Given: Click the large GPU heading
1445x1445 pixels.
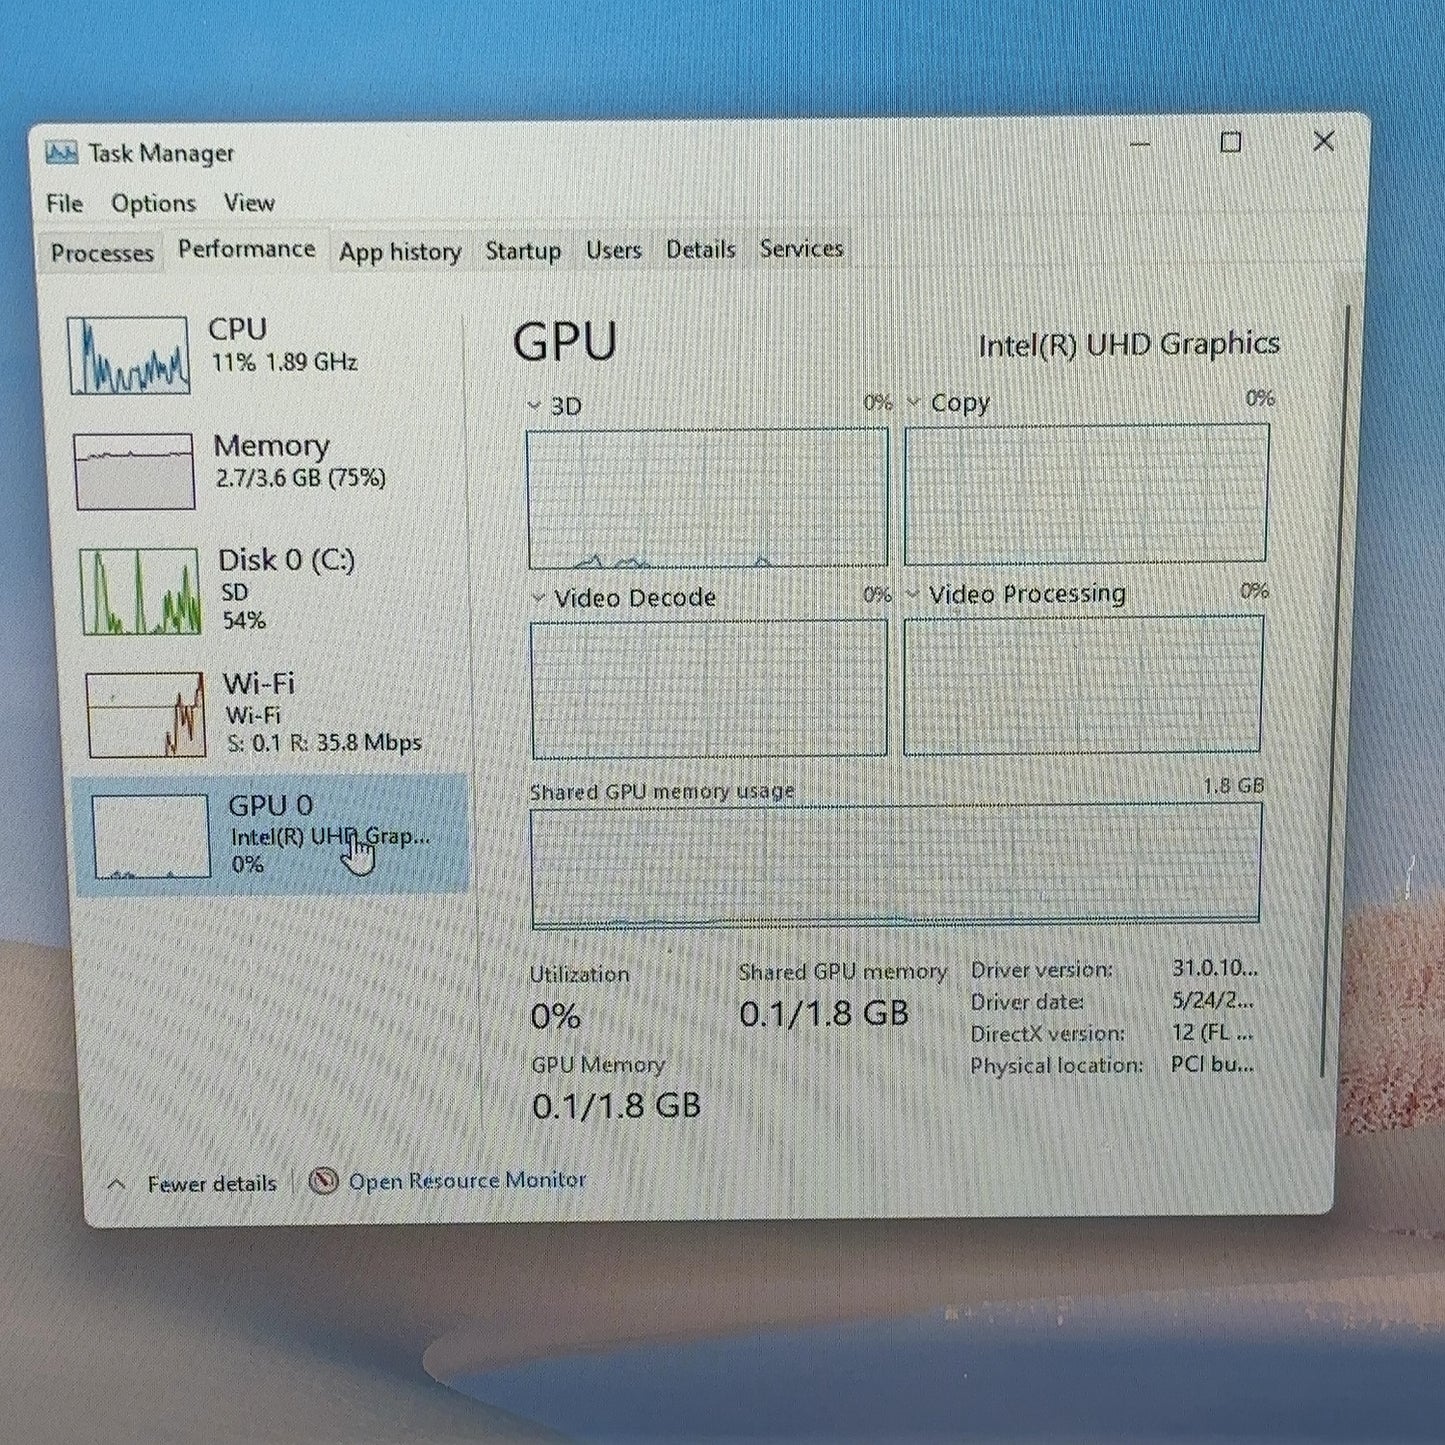Looking at the screenshot, I should [565, 342].
